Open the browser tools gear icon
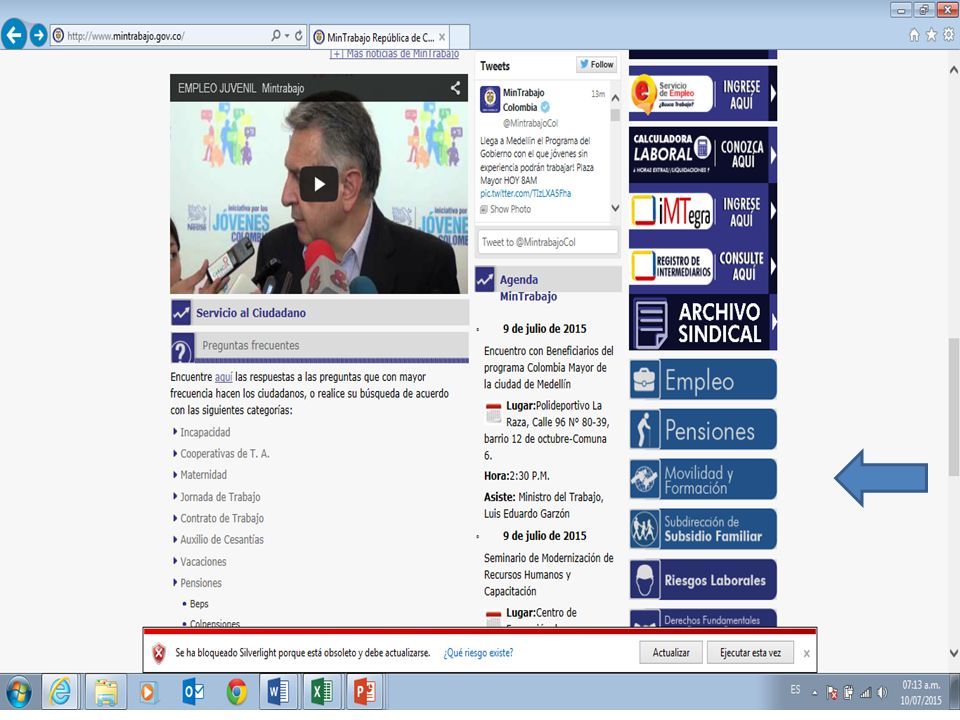960x720 pixels. pos(948,35)
